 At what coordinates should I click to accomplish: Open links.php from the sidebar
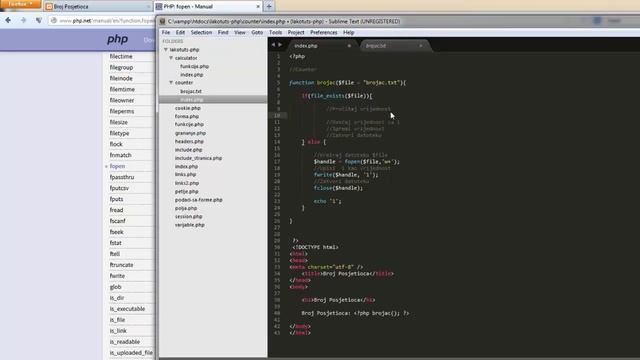click(185, 174)
